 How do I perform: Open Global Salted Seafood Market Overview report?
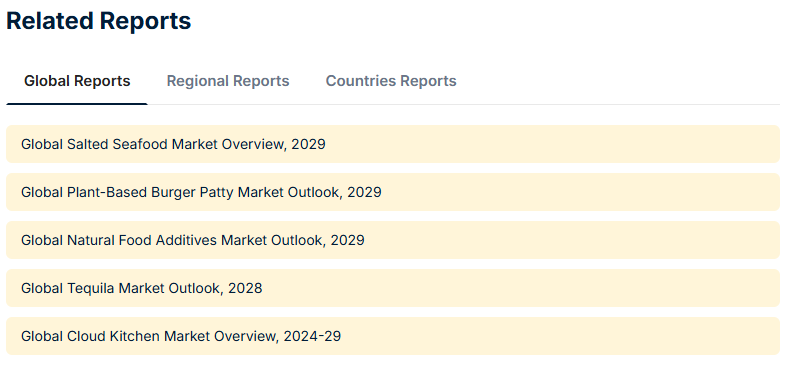click(x=393, y=144)
